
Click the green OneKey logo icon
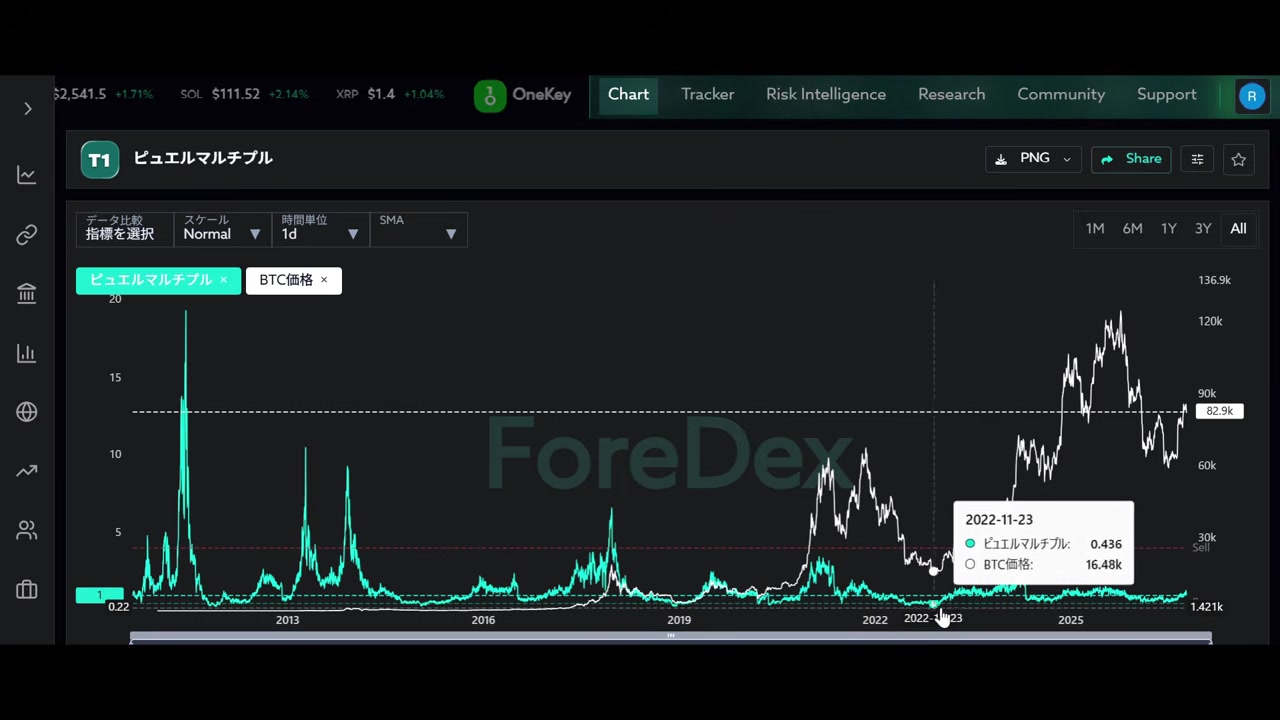click(490, 96)
